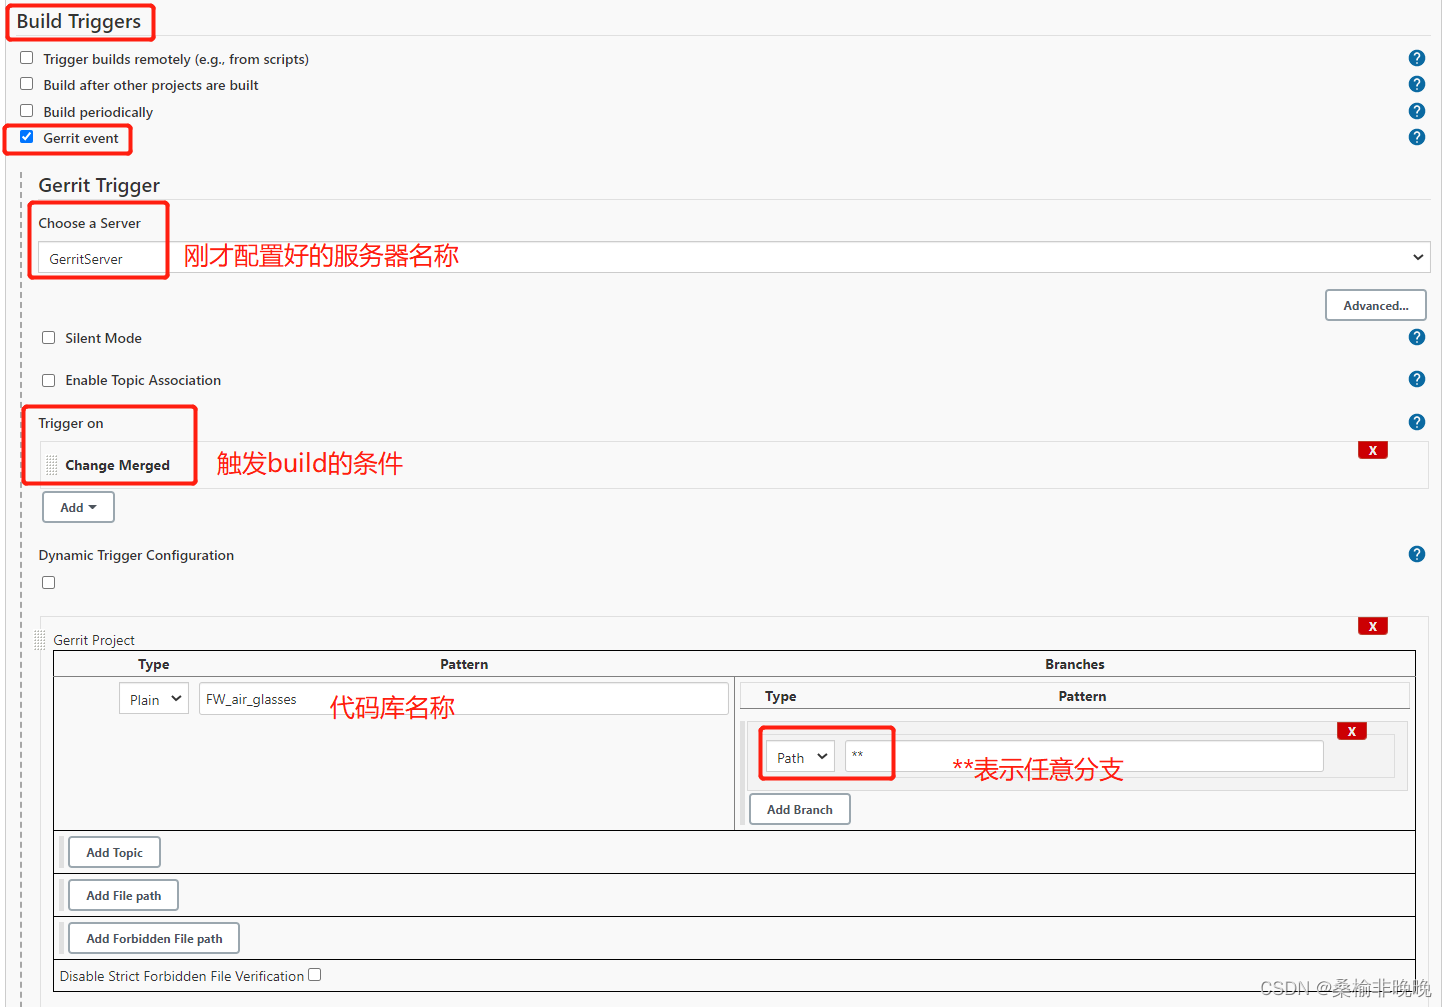Click the Choose a Server label
This screenshot has width=1447, height=1007.
(89, 223)
